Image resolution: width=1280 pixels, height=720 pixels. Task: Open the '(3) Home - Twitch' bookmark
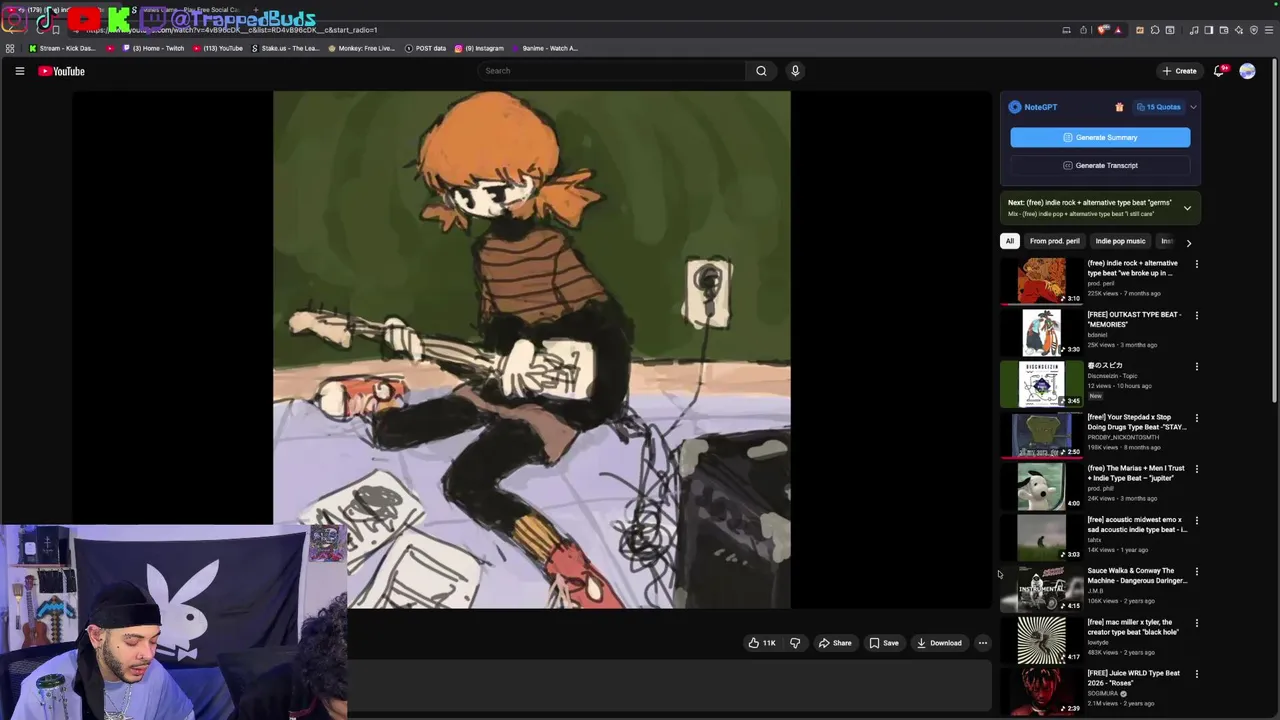click(x=153, y=48)
